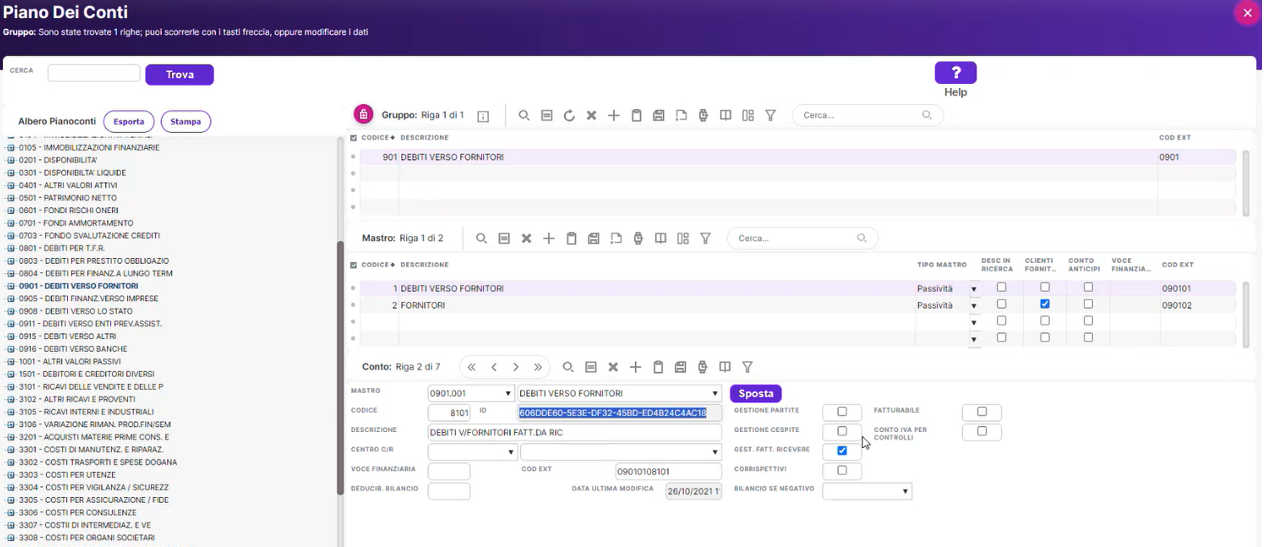The height and width of the screenshot is (547, 1264).
Task: Select 0916 - DEBITI VERSO BANCHE in tree
Action: point(72,349)
